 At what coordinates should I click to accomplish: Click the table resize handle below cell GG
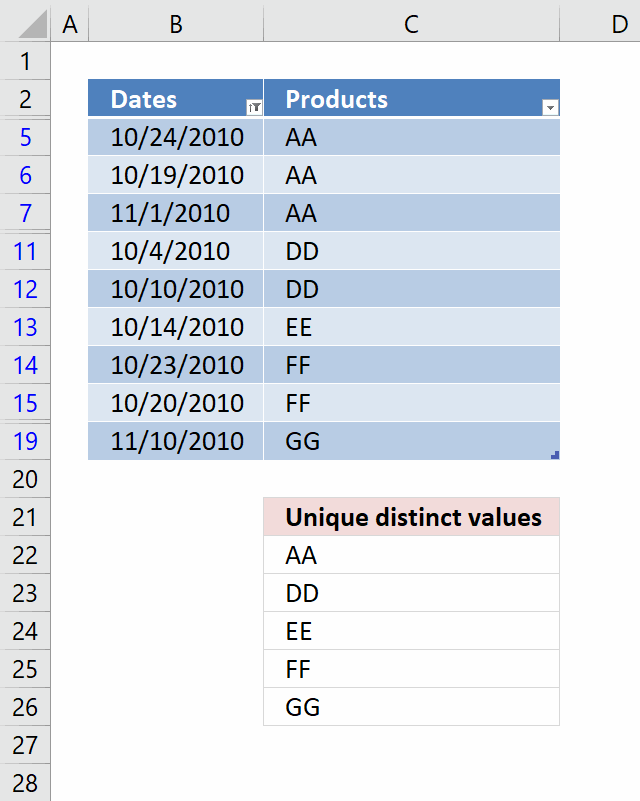point(555,453)
